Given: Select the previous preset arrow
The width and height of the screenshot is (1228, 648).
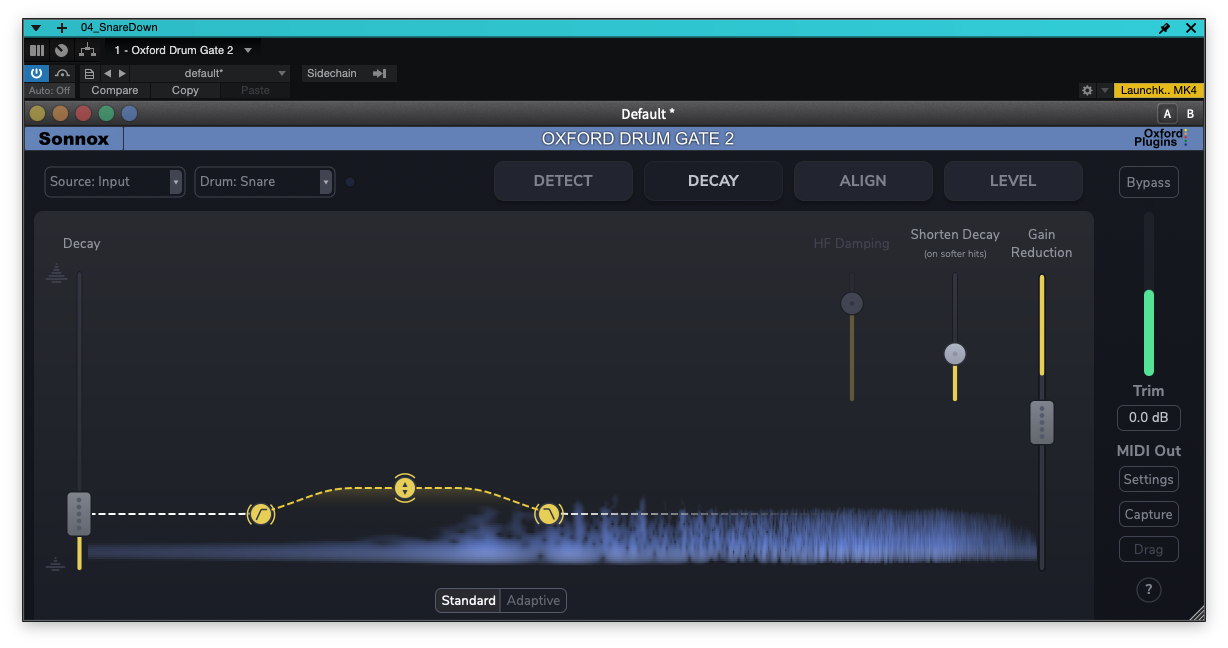Looking at the screenshot, I should 108,73.
